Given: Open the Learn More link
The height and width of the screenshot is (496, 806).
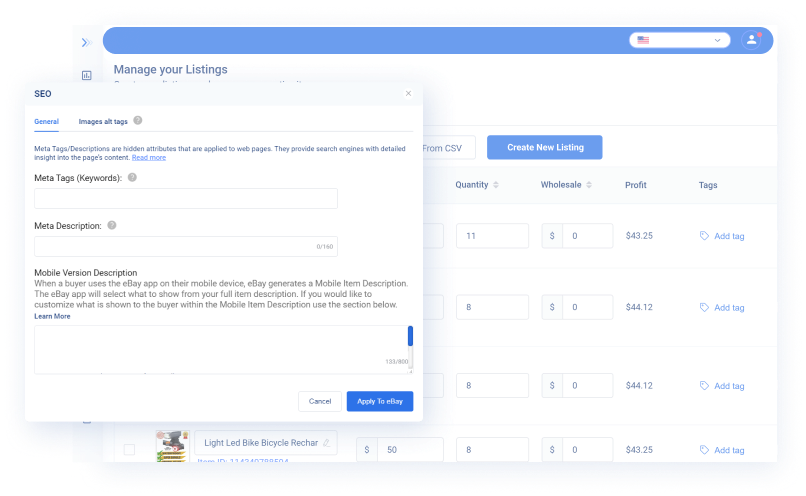Looking at the screenshot, I should click(52, 316).
